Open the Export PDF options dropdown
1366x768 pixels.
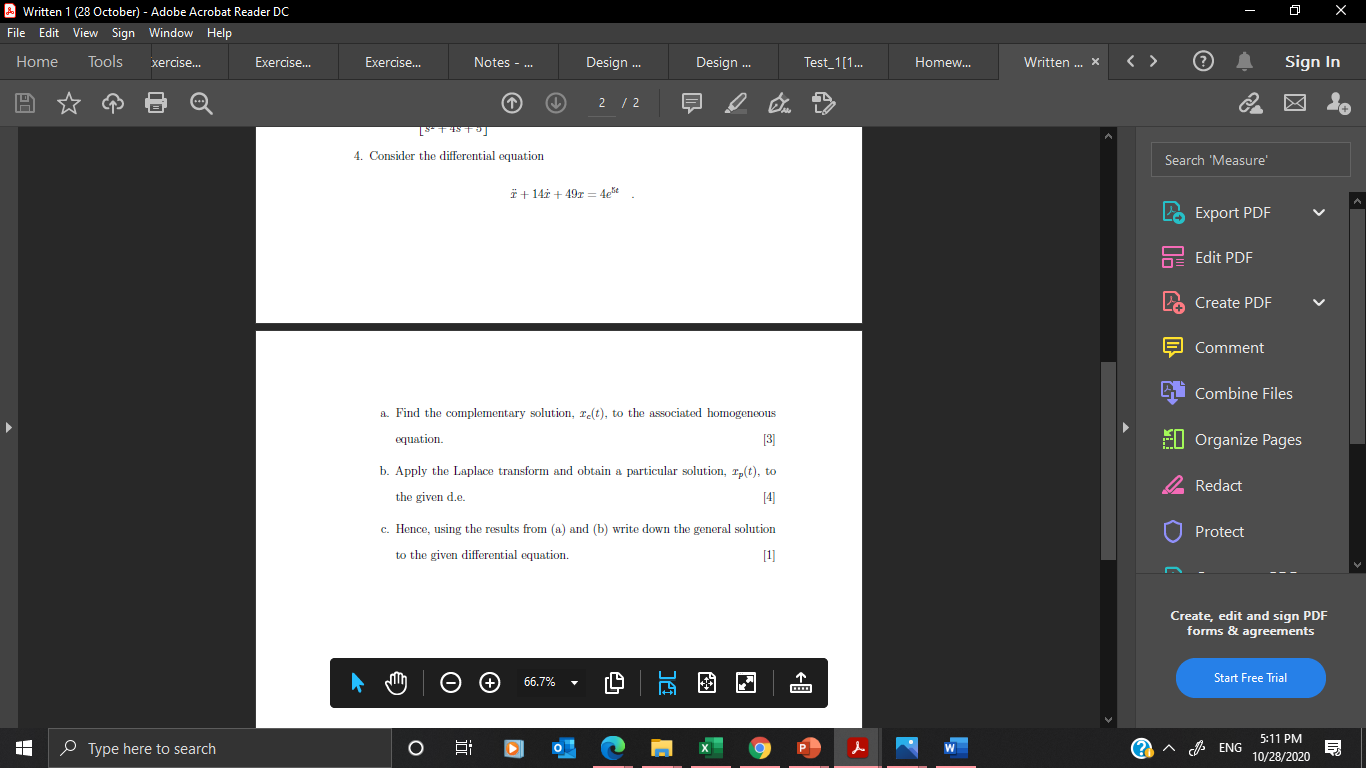(1318, 212)
